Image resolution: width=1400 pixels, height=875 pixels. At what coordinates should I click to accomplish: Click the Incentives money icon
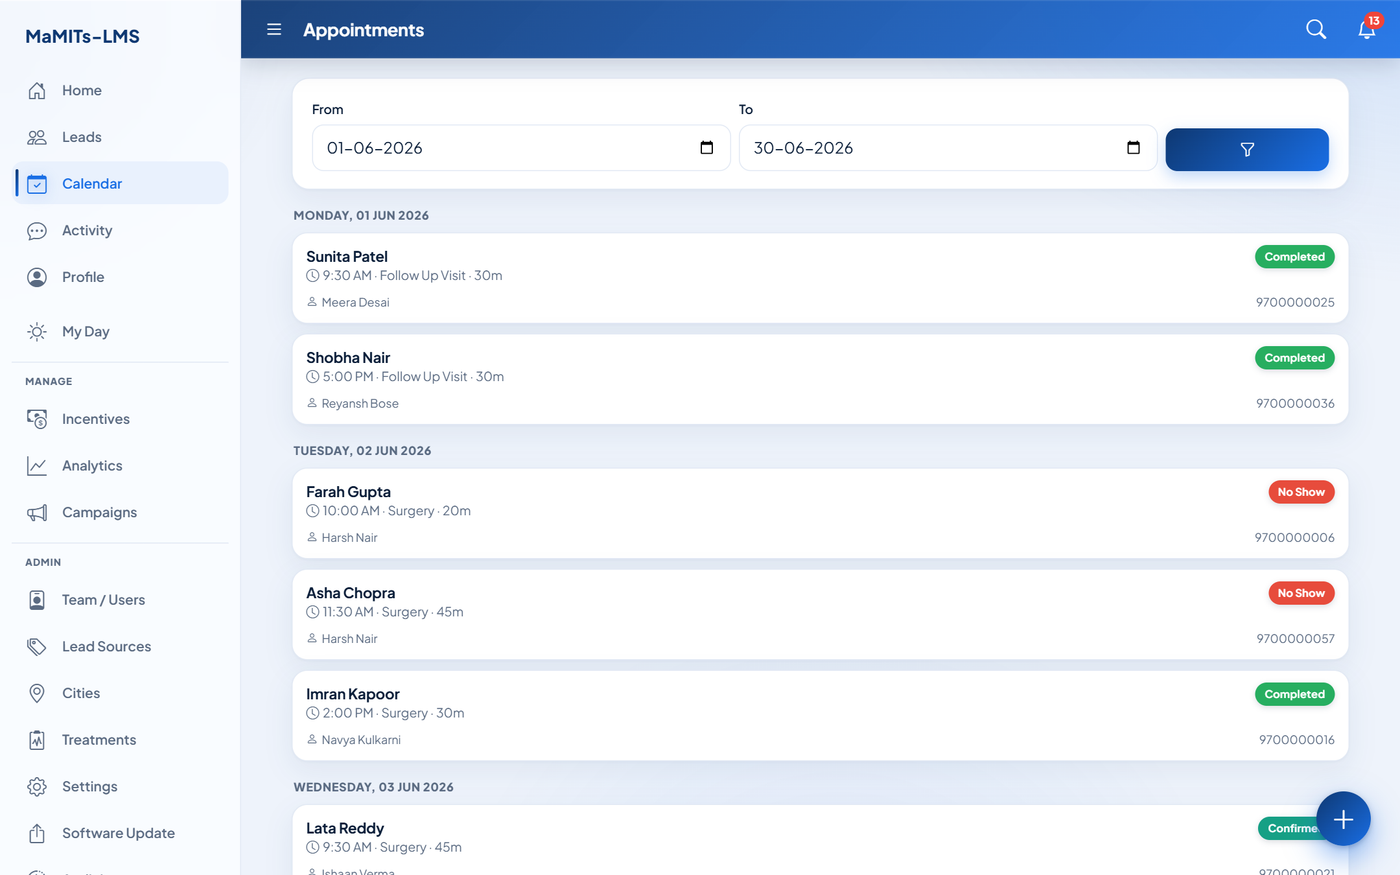(x=37, y=420)
